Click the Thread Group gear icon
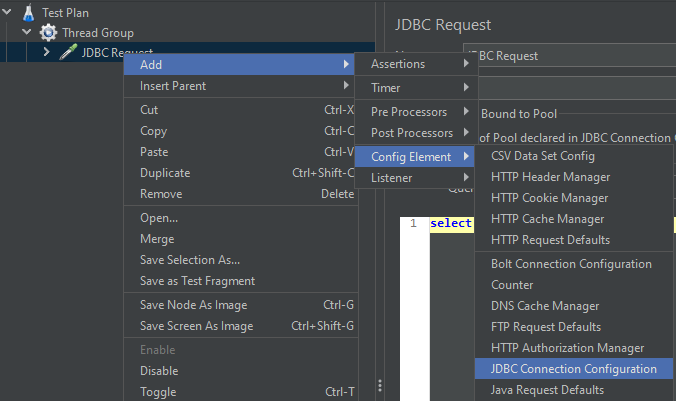This screenshot has height=401, width=676. coord(48,33)
